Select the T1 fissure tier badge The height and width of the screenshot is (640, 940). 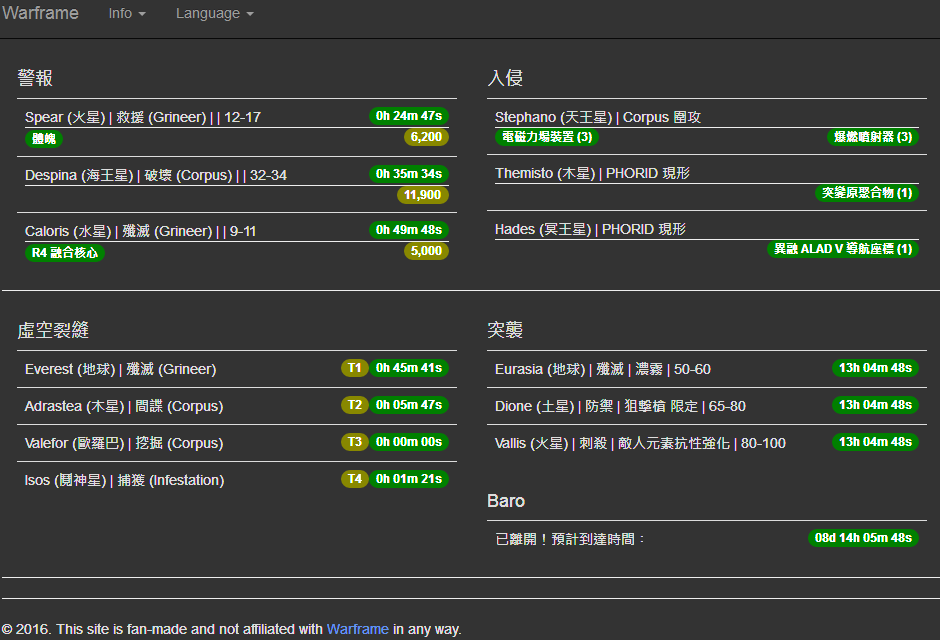pos(355,368)
